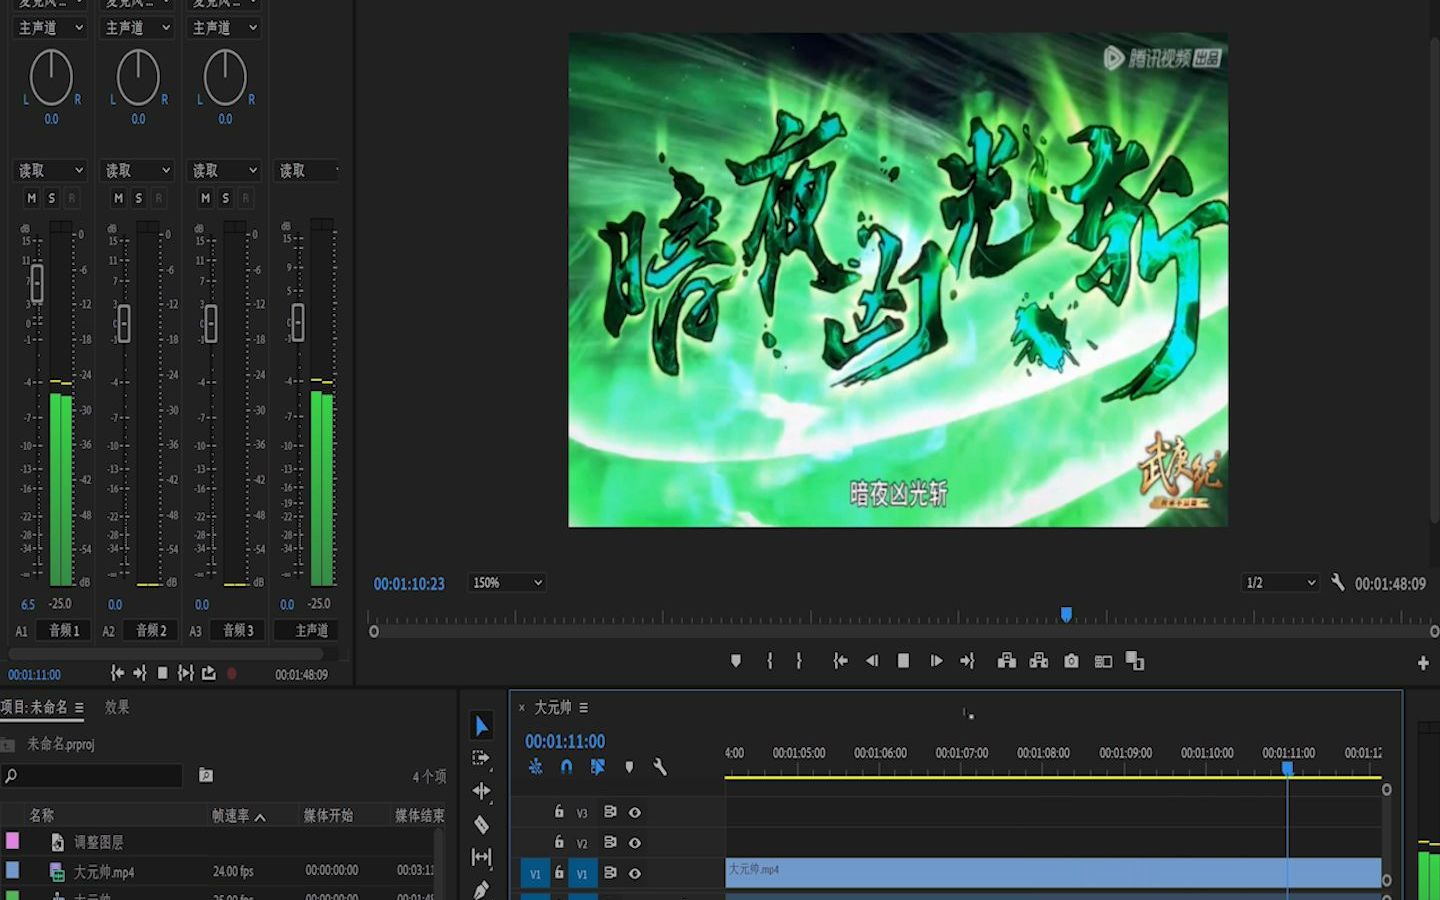Mute audio track 音频 1
The height and width of the screenshot is (900, 1440).
pos(32,198)
